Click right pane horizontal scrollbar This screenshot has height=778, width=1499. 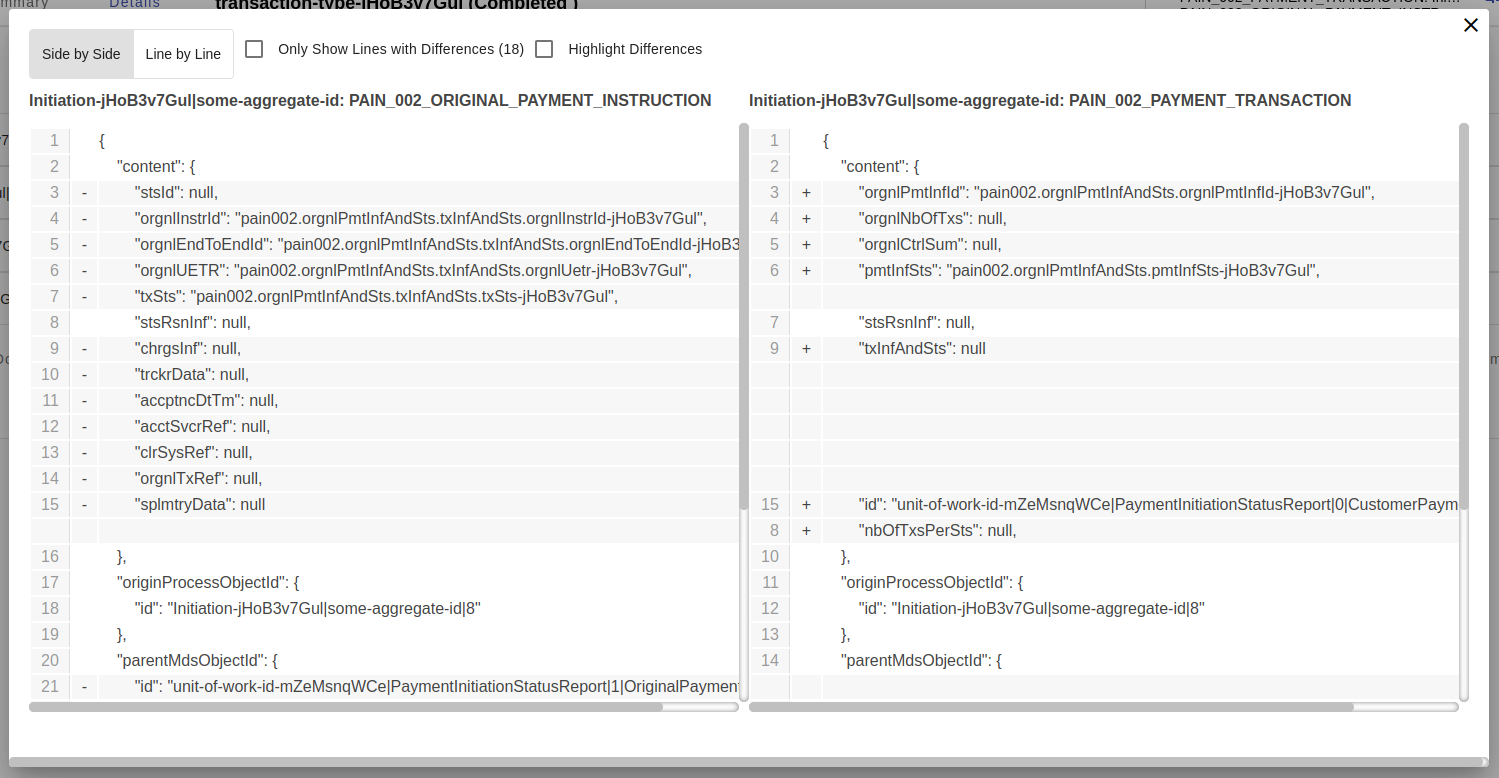click(1050, 707)
